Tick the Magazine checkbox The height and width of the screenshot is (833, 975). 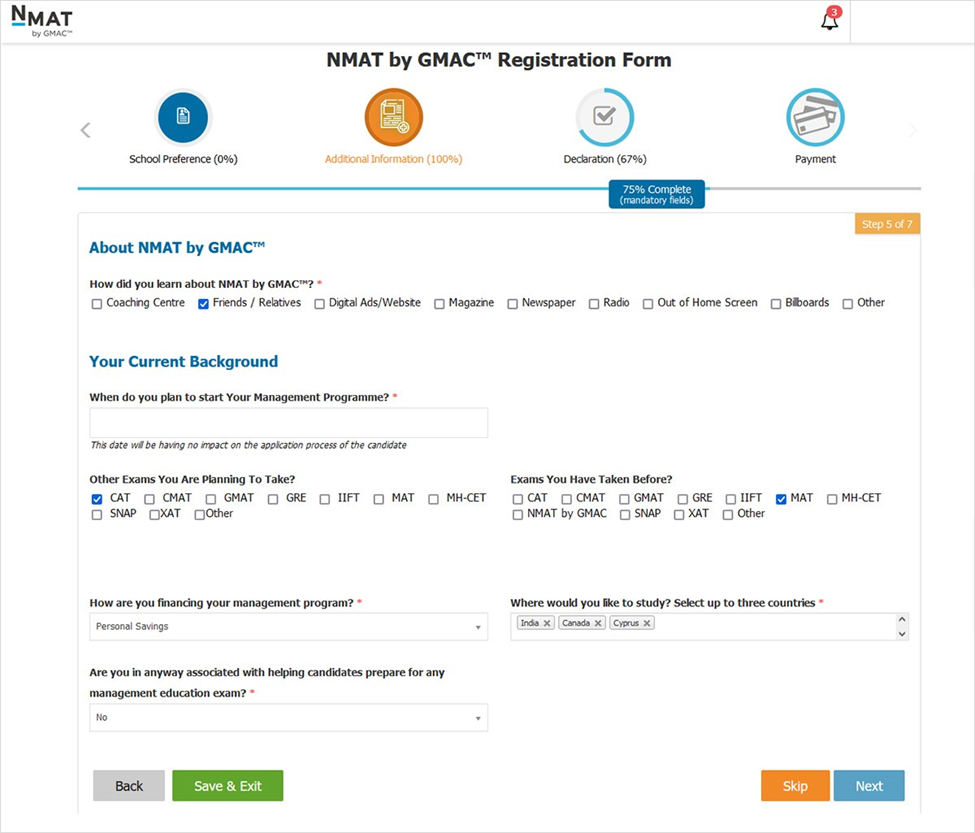[x=439, y=304]
